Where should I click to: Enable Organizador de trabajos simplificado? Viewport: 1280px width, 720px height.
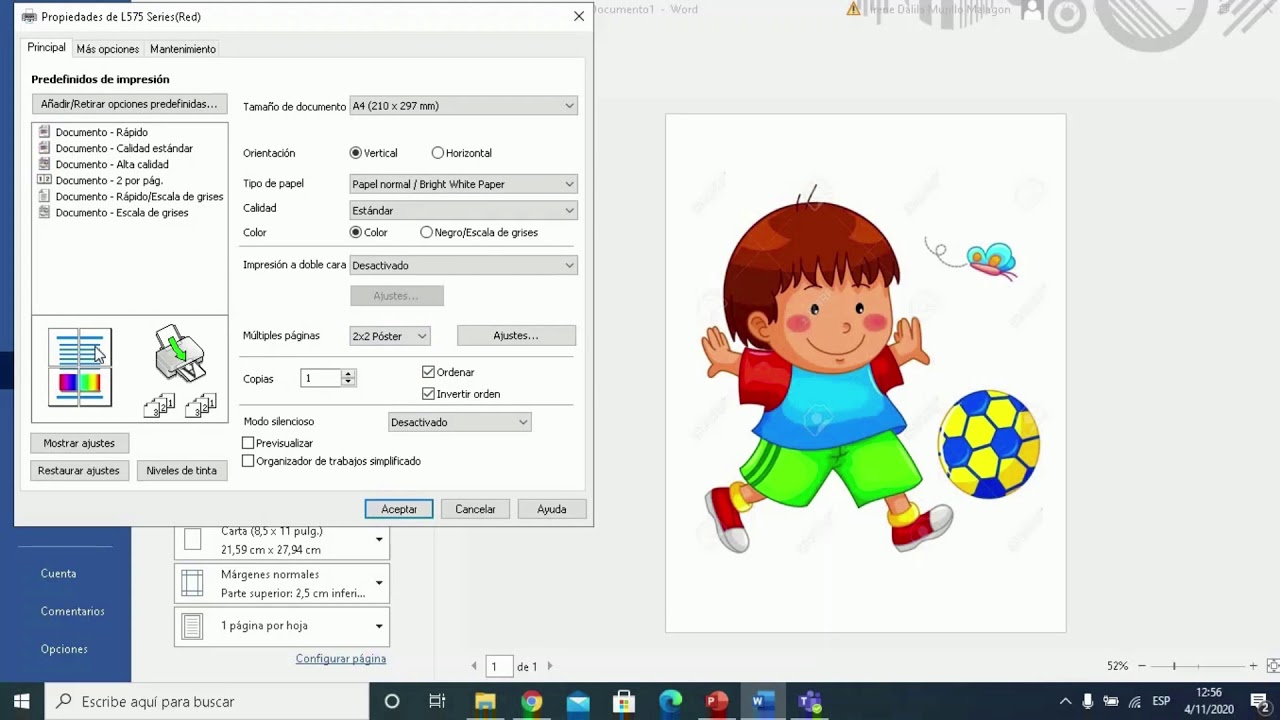(x=332, y=461)
